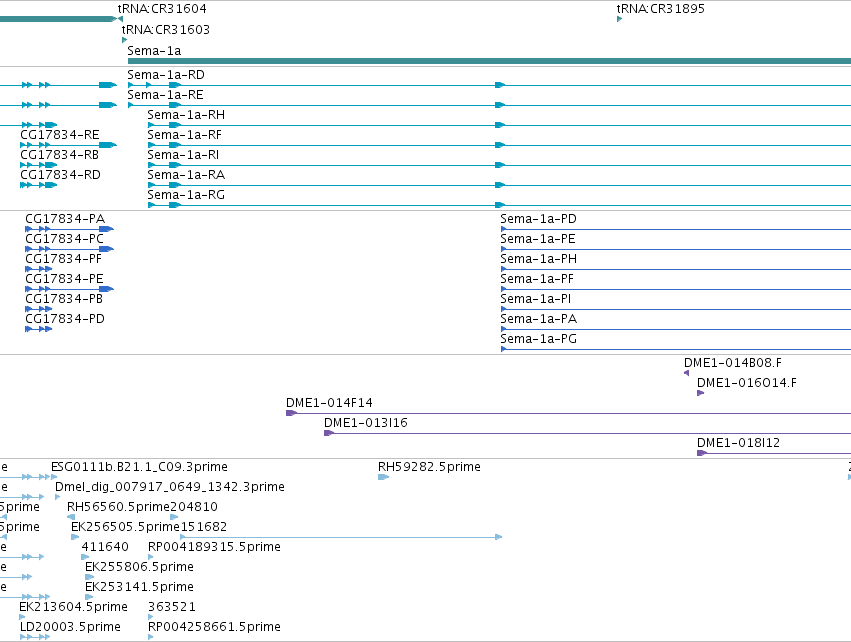Select transcript Sema-1a-RE

(166, 95)
